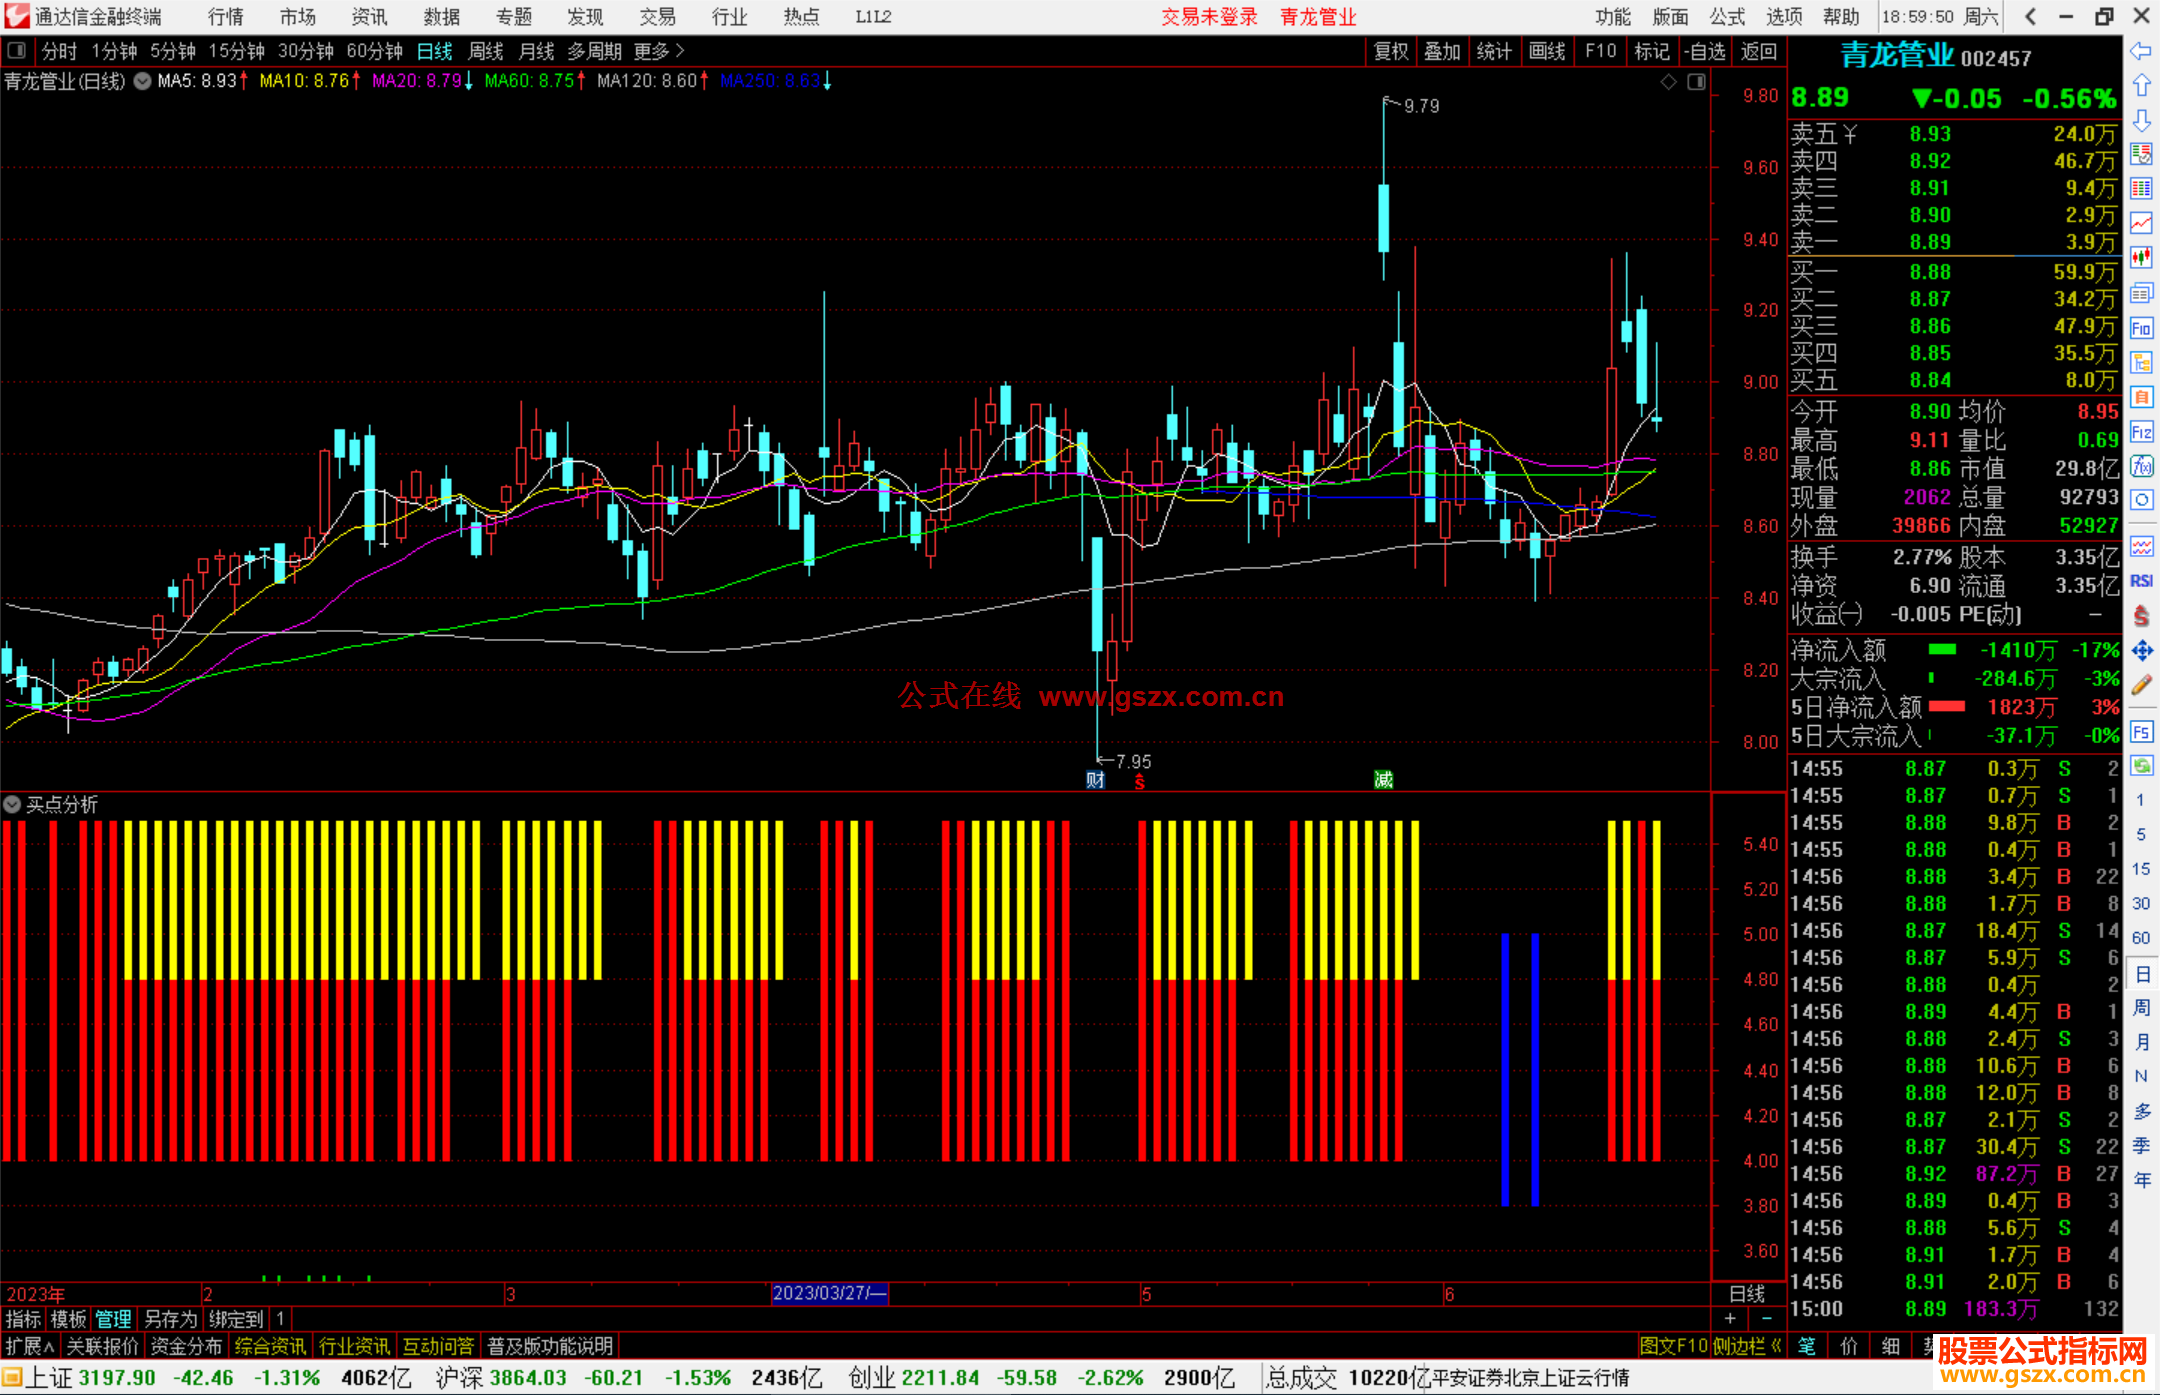Click the back arrow sidebar icon
This screenshot has height=1395, width=2160.
[x=2141, y=51]
